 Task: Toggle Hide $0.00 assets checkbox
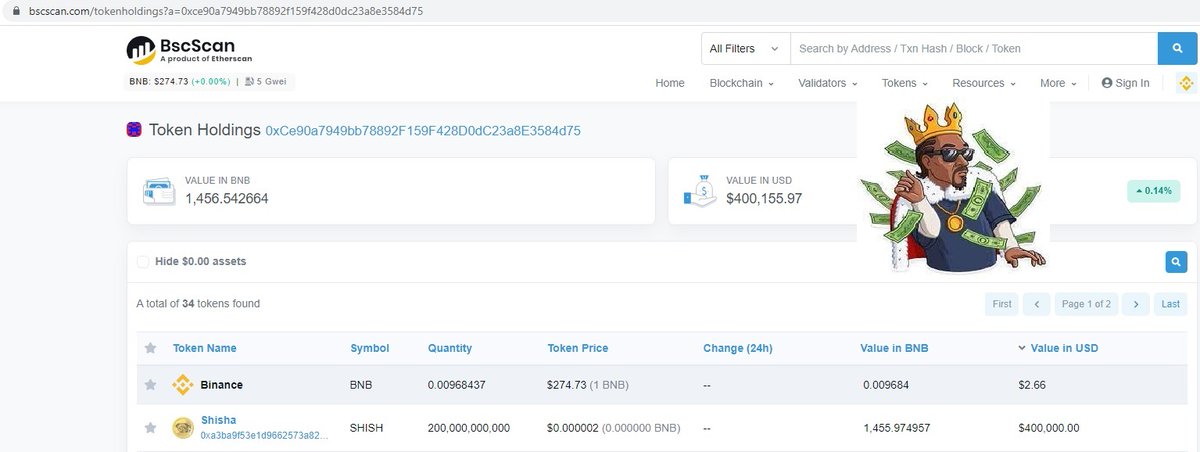coord(143,262)
